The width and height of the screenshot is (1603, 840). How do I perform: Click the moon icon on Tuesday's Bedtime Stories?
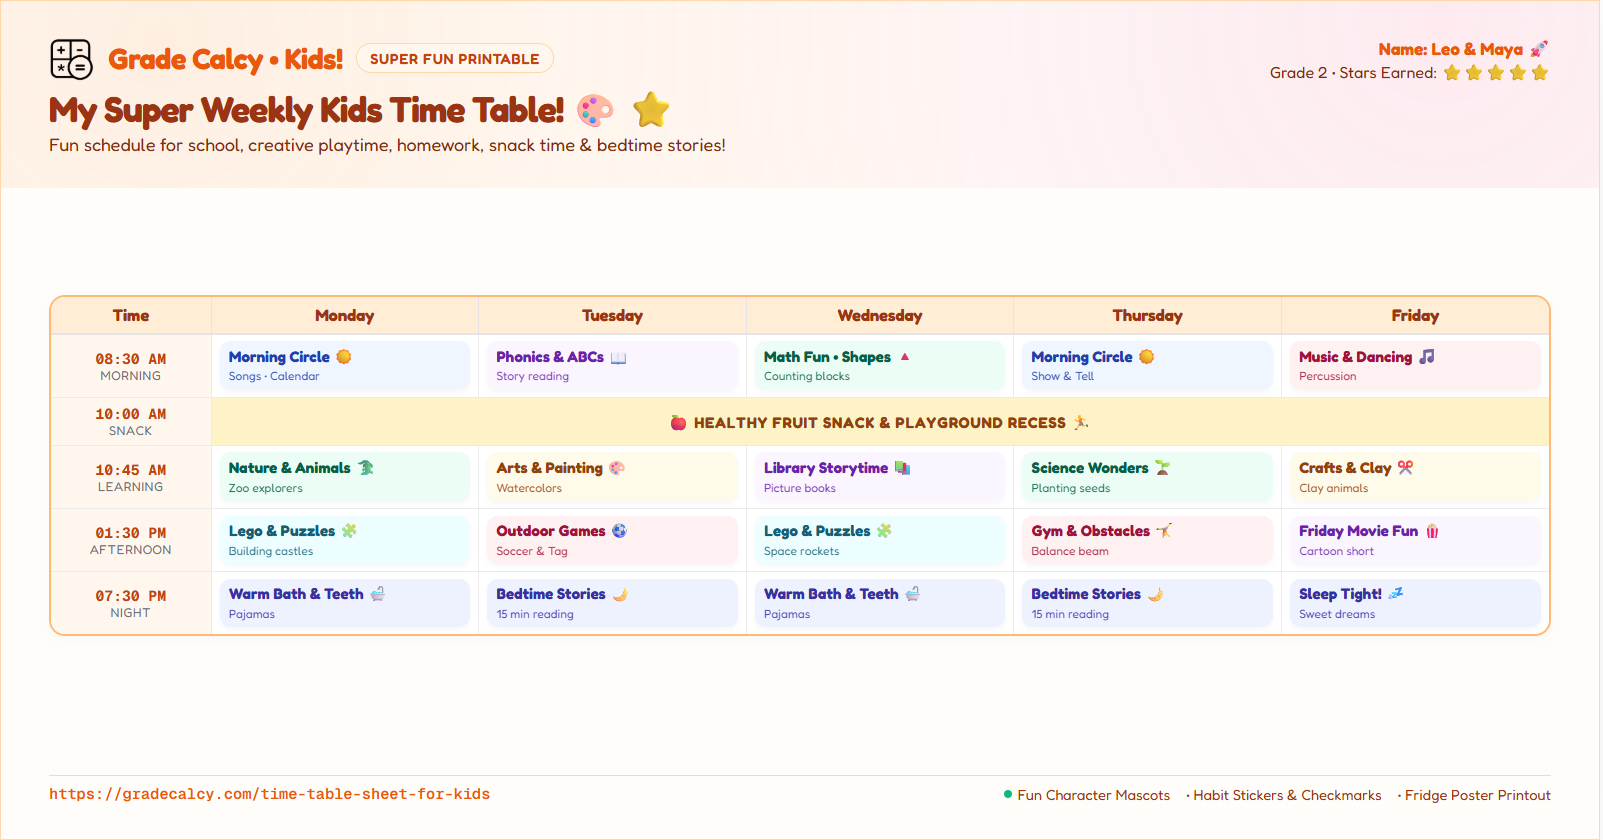[x=620, y=594]
